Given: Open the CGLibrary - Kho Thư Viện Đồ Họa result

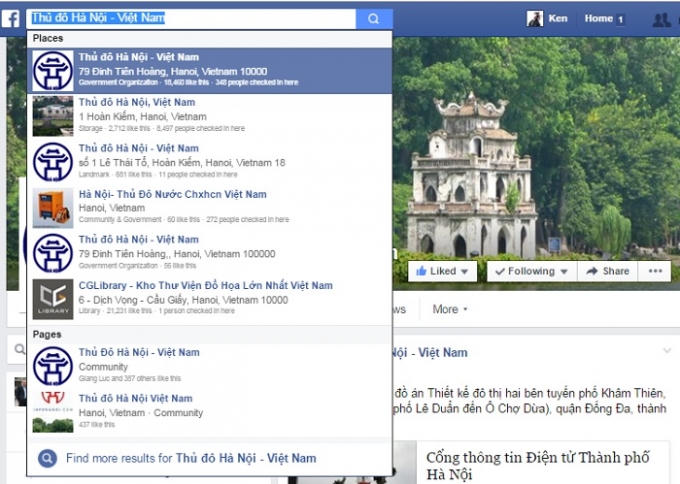Looking at the screenshot, I should (209, 299).
